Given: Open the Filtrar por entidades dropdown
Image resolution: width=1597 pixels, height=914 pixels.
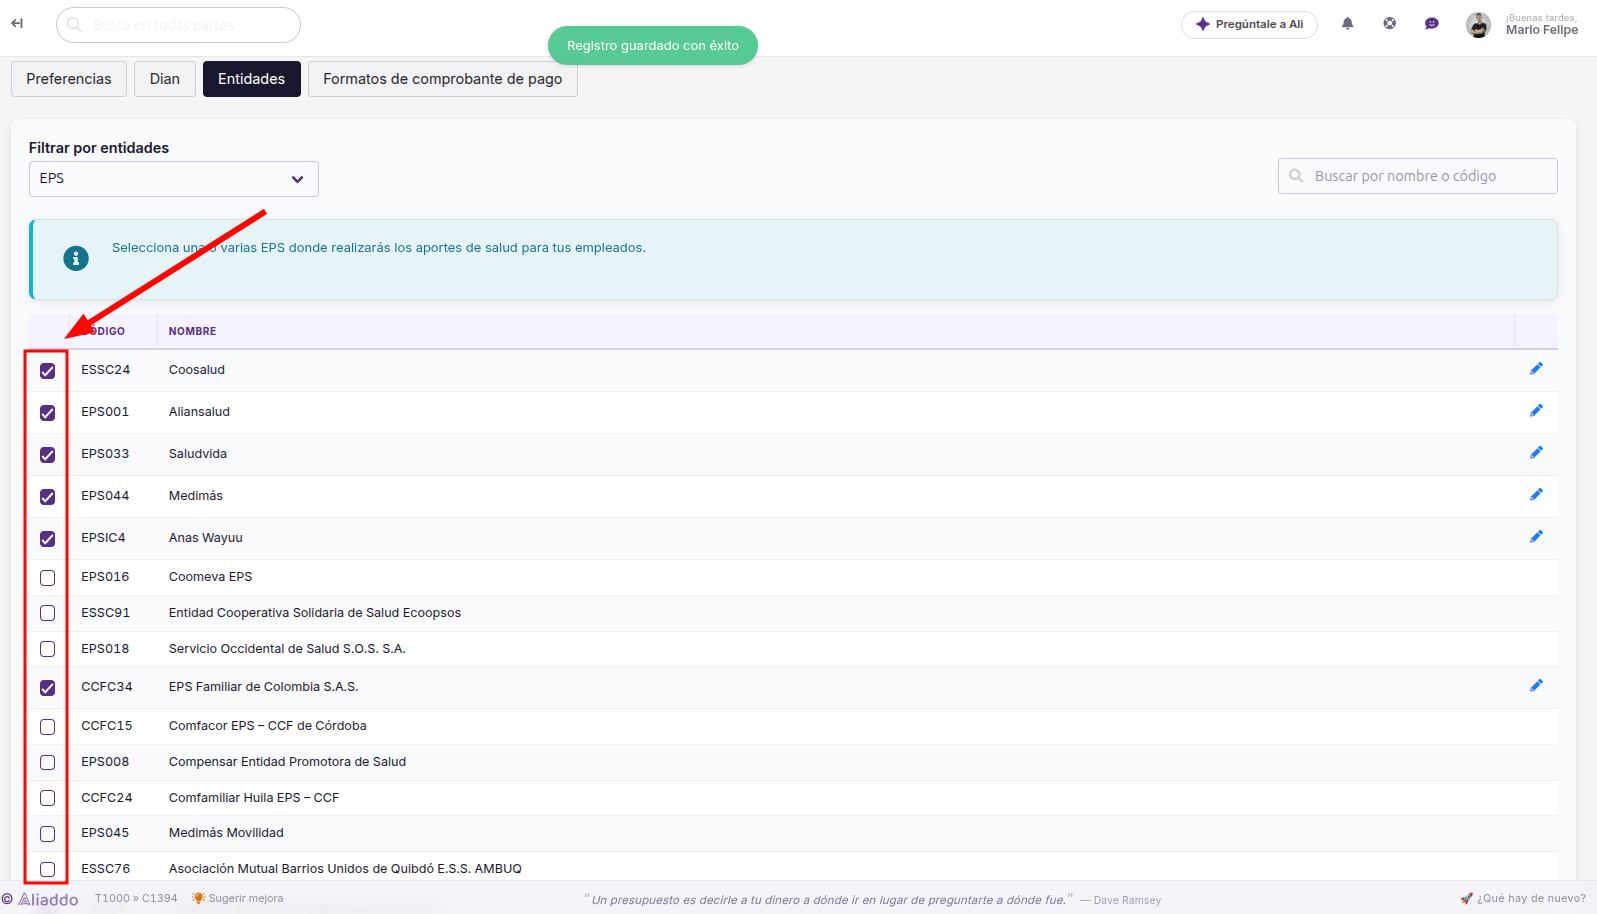Looking at the screenshot, I should point(174,179).
